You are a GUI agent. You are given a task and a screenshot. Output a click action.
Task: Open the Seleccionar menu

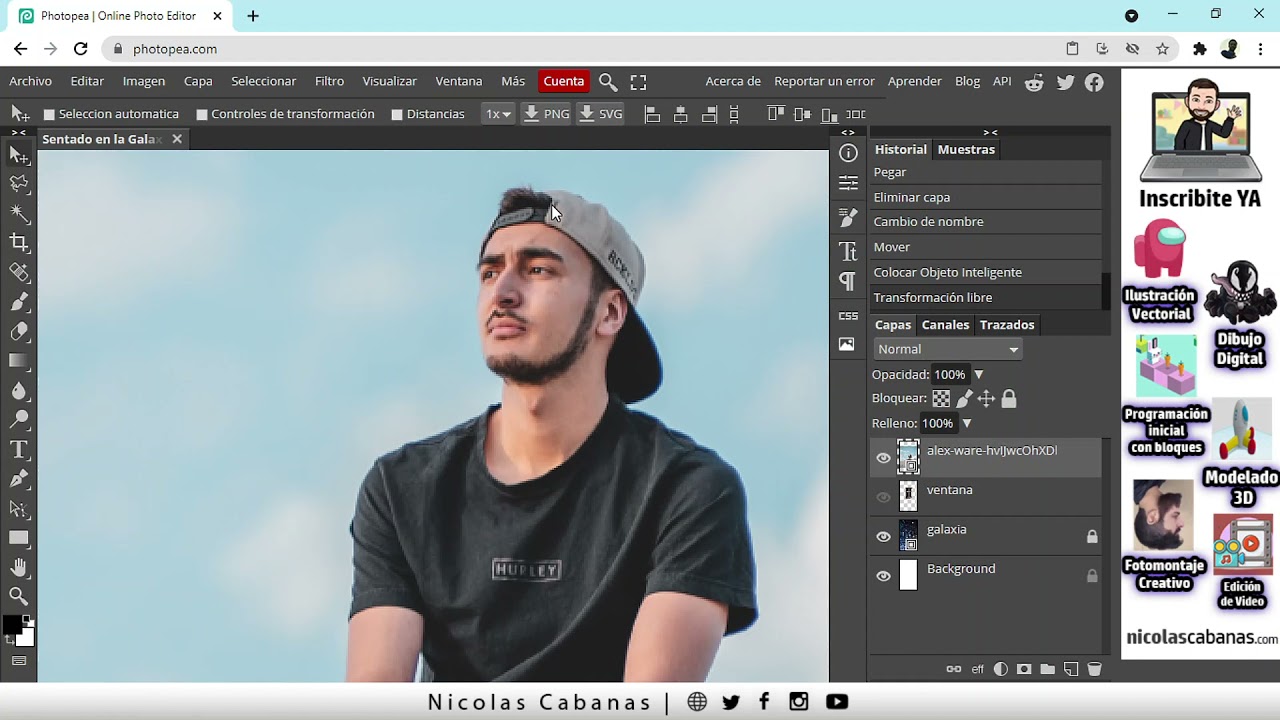coord(263,81)
